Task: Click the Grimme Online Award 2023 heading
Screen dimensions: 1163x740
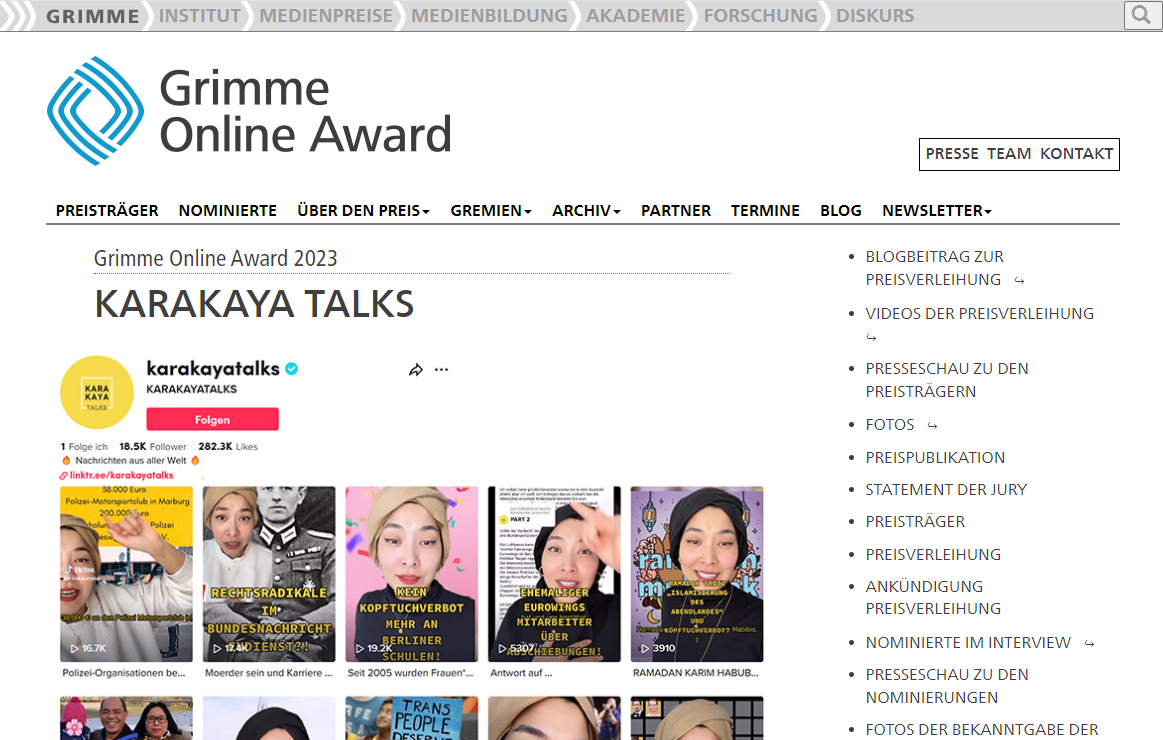Action: click(215, 258)
